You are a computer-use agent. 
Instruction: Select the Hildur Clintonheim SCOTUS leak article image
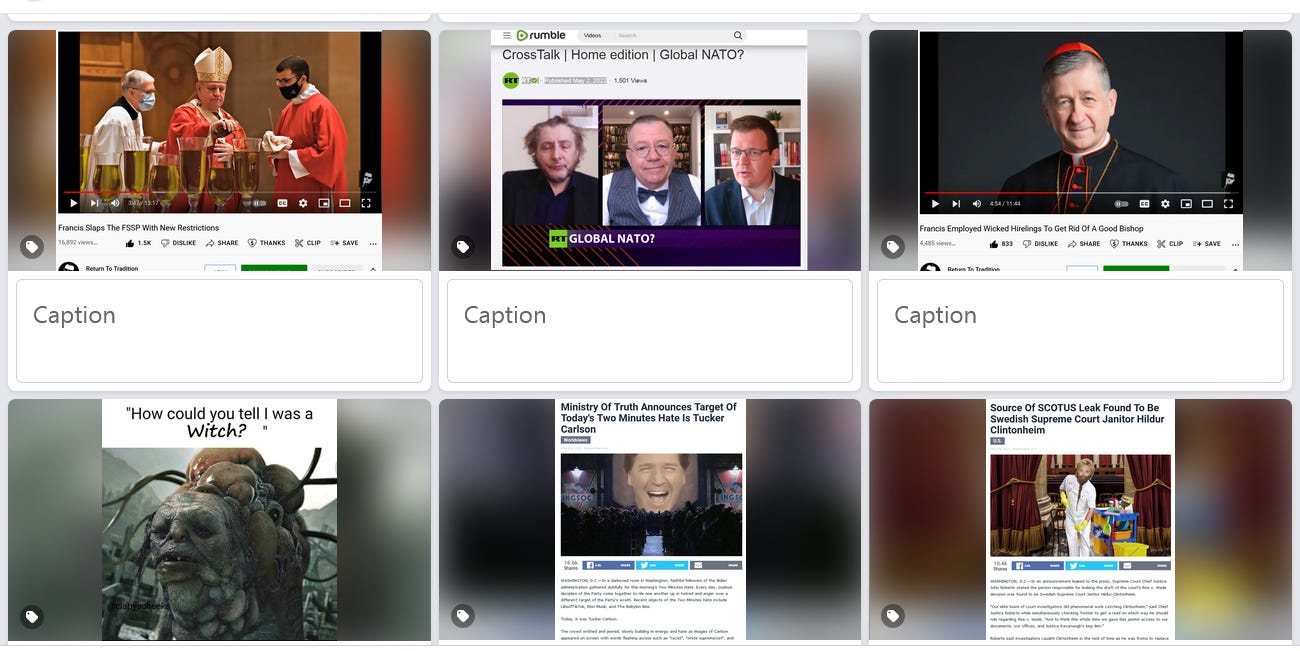pyautogui.click(x=1080, y=520)
